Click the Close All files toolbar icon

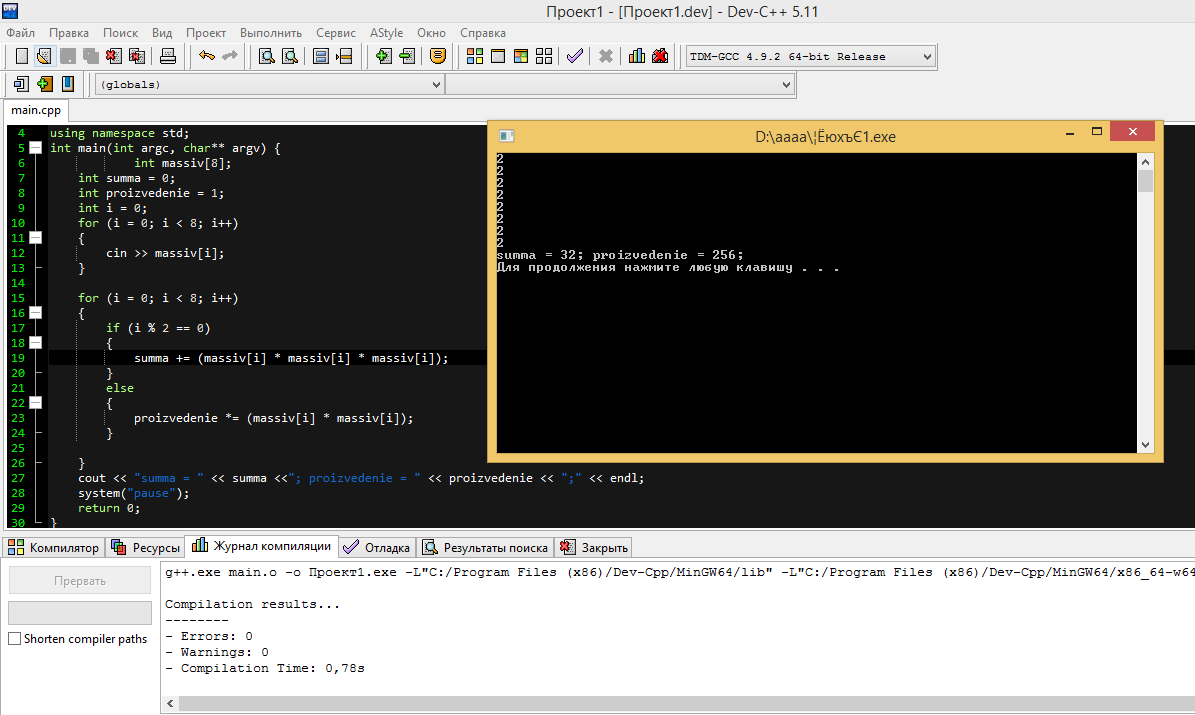(x=137, y=56)
